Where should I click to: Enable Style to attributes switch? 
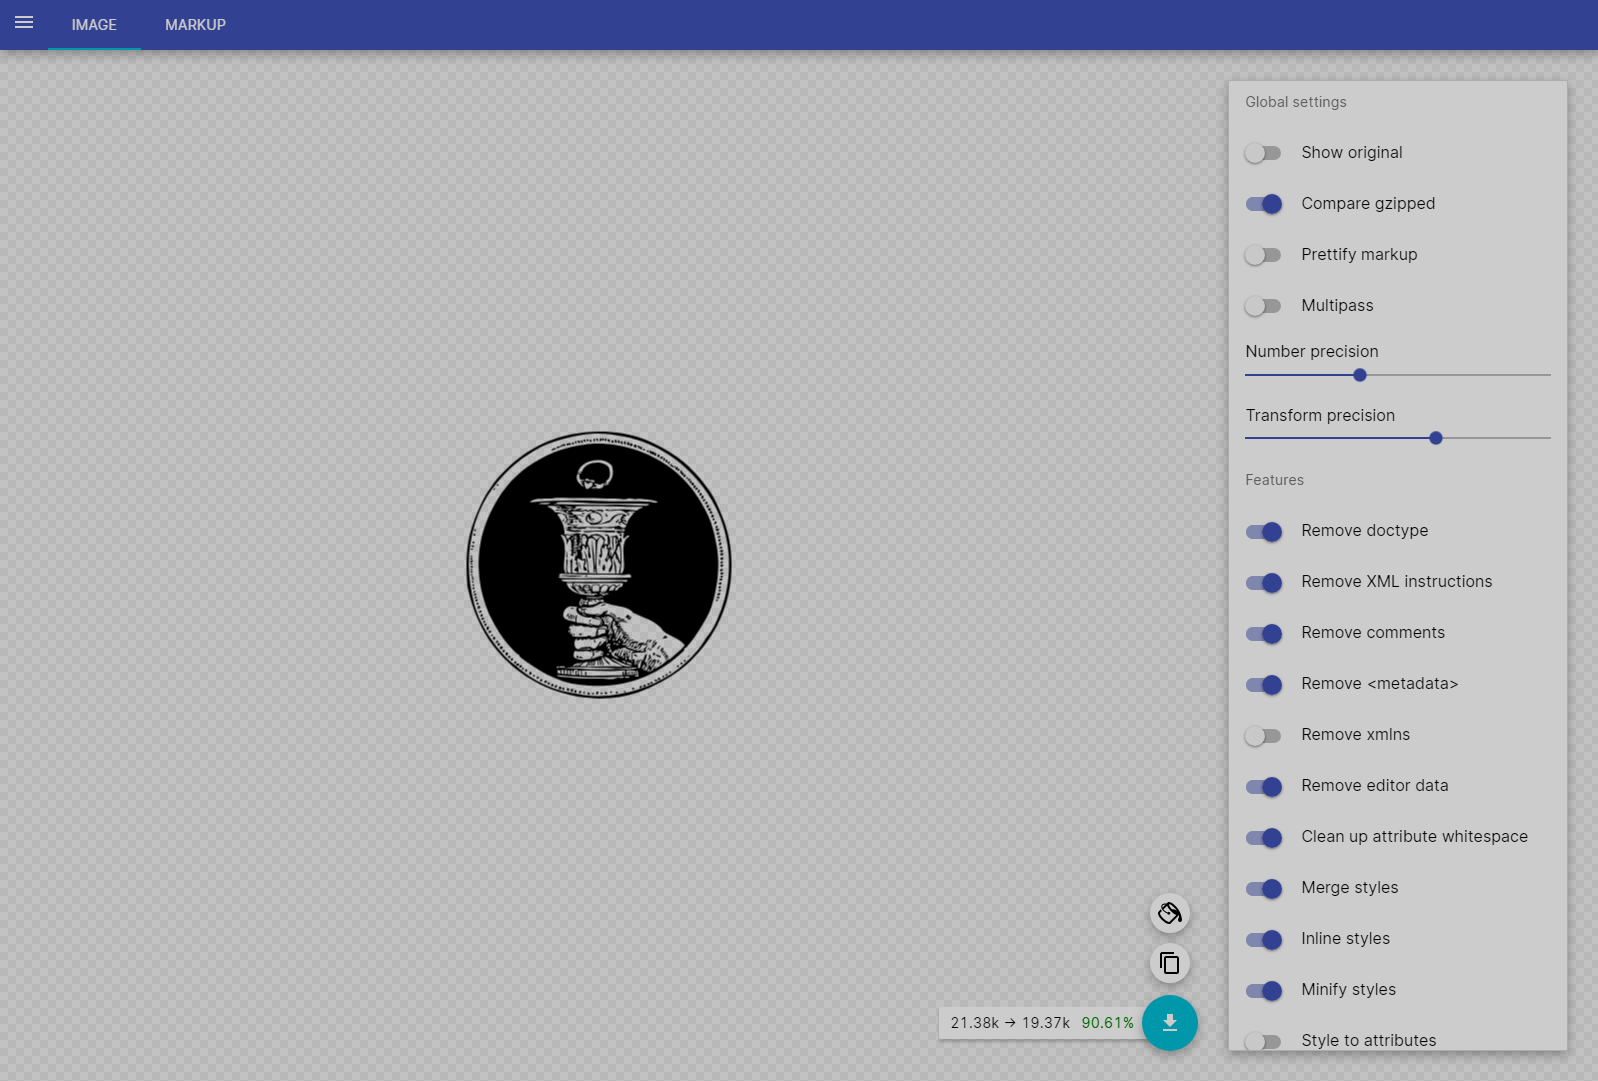pos(1263,1041)
